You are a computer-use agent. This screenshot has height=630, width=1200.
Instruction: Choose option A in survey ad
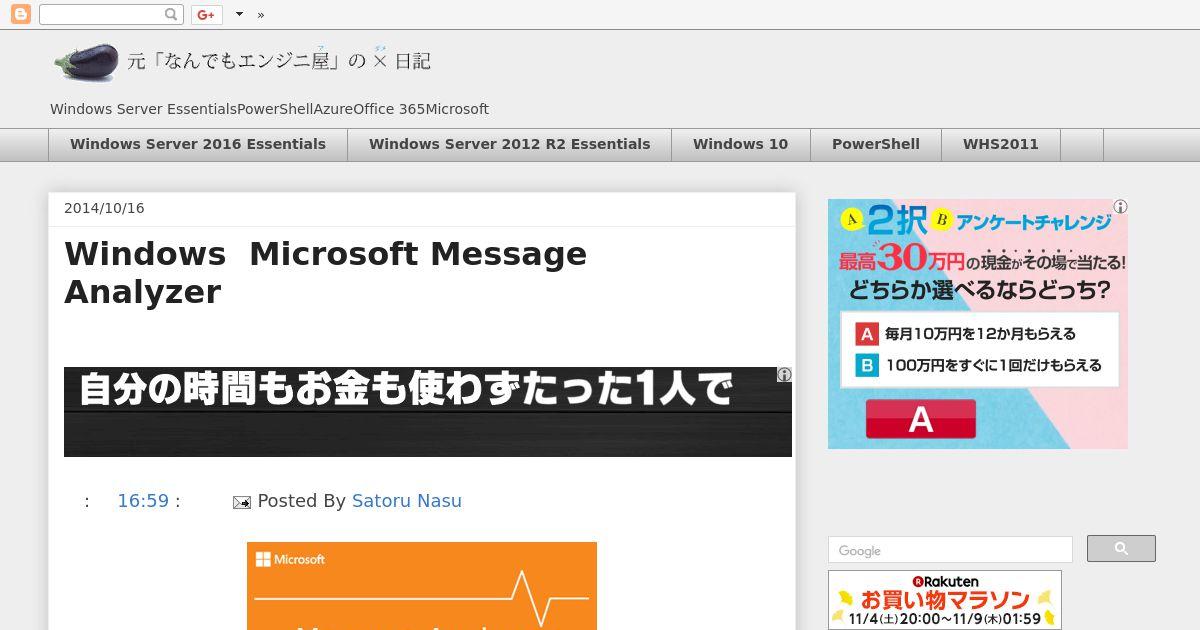[965, 334]
